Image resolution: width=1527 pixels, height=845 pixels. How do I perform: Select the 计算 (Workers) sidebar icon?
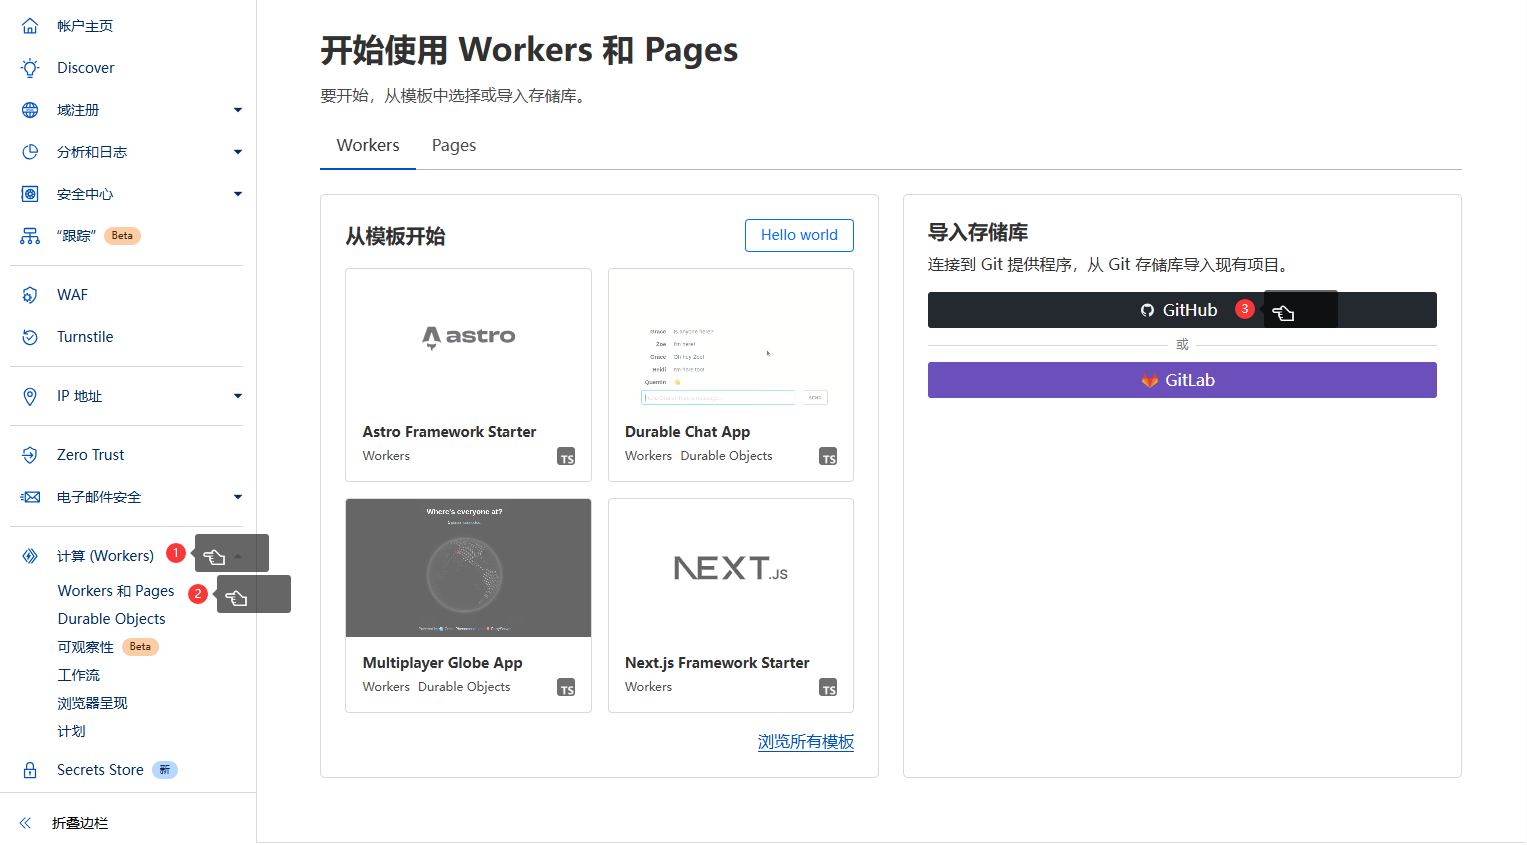coord(29,555)
